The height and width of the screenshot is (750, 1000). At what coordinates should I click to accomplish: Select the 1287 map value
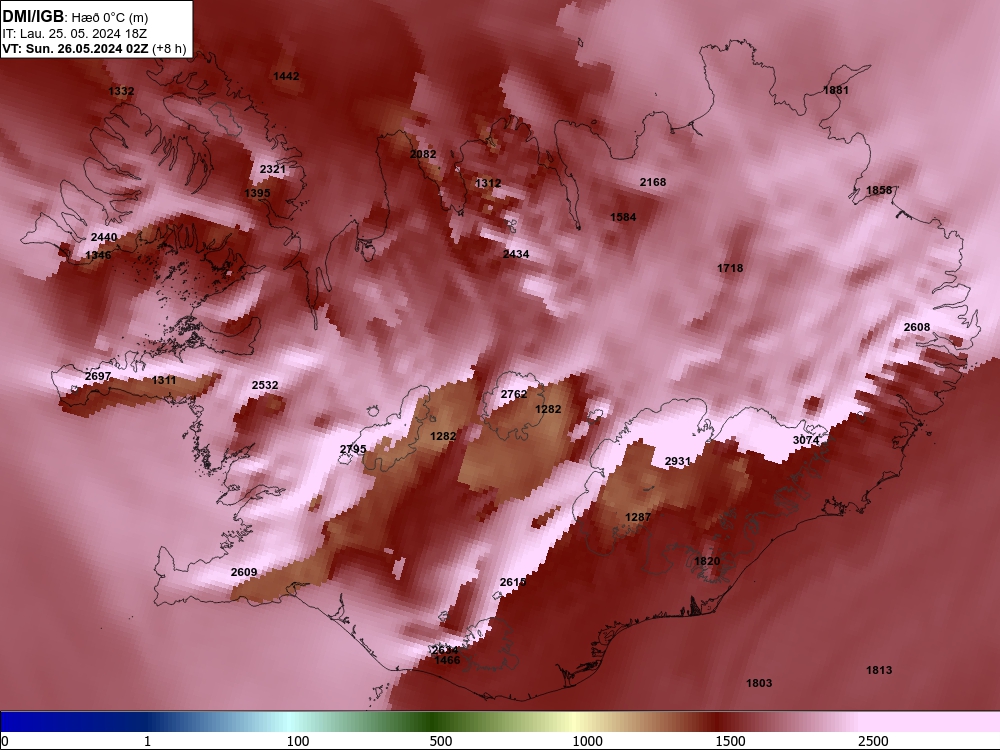(638, 517)
